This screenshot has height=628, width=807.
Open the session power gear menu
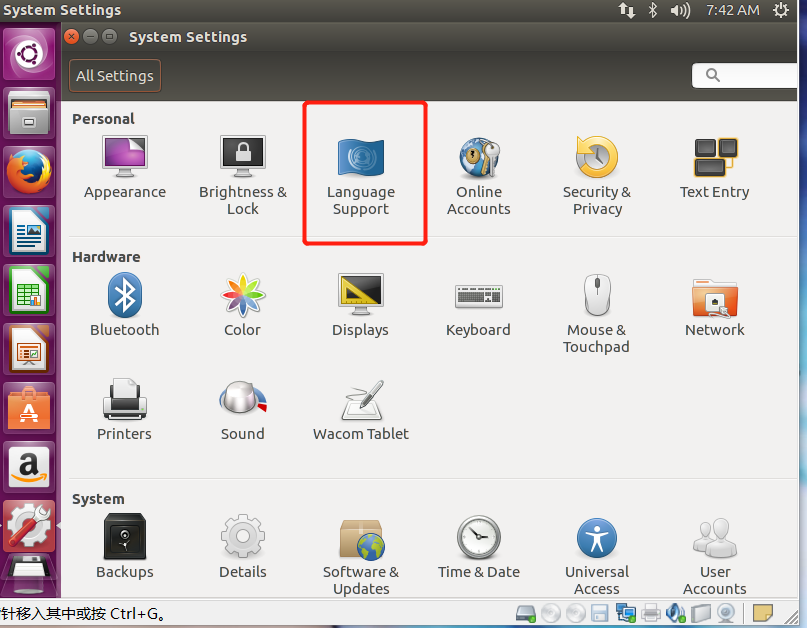click(x=781, y=10)
